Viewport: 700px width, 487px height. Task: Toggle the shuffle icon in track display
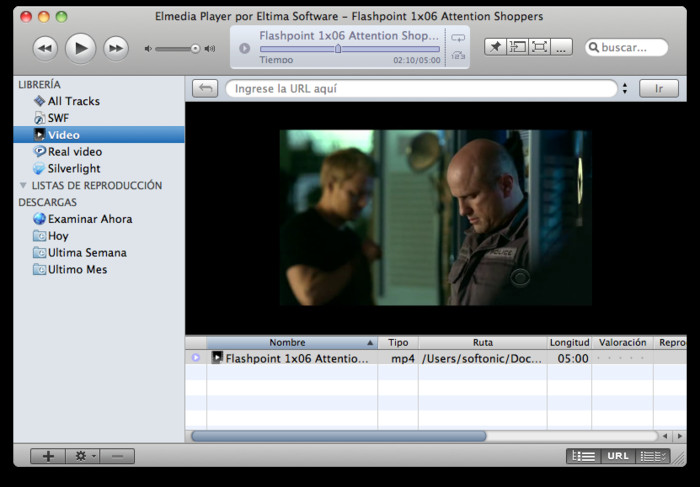tap(458, 55)
